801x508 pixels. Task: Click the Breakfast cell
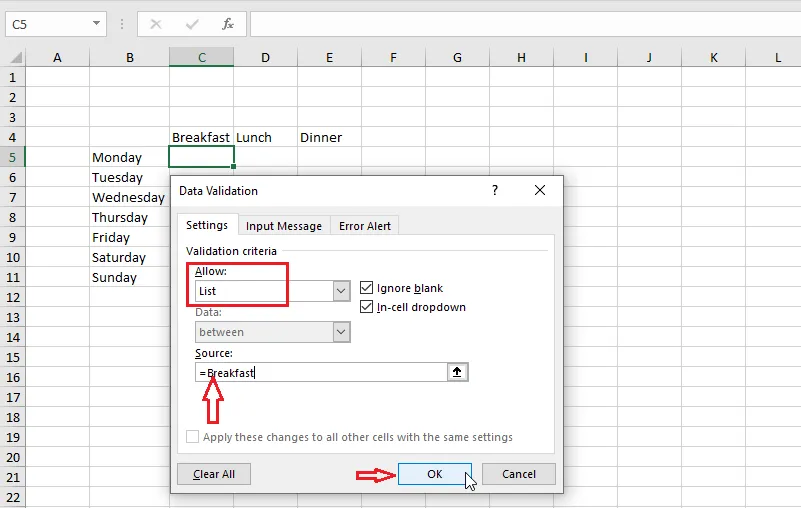pos(202,137)
